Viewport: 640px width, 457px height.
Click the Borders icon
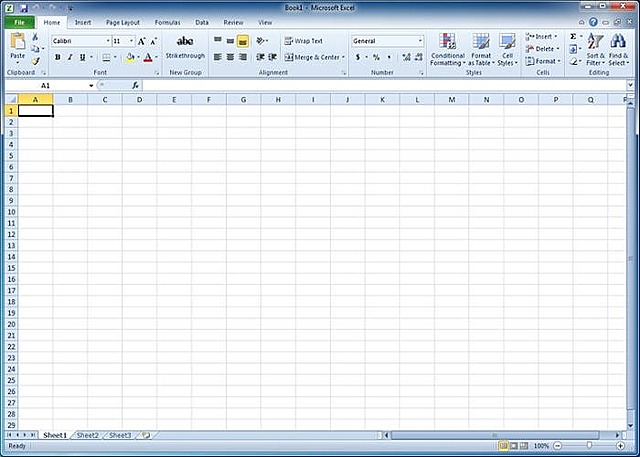click(x=106, y=58)
